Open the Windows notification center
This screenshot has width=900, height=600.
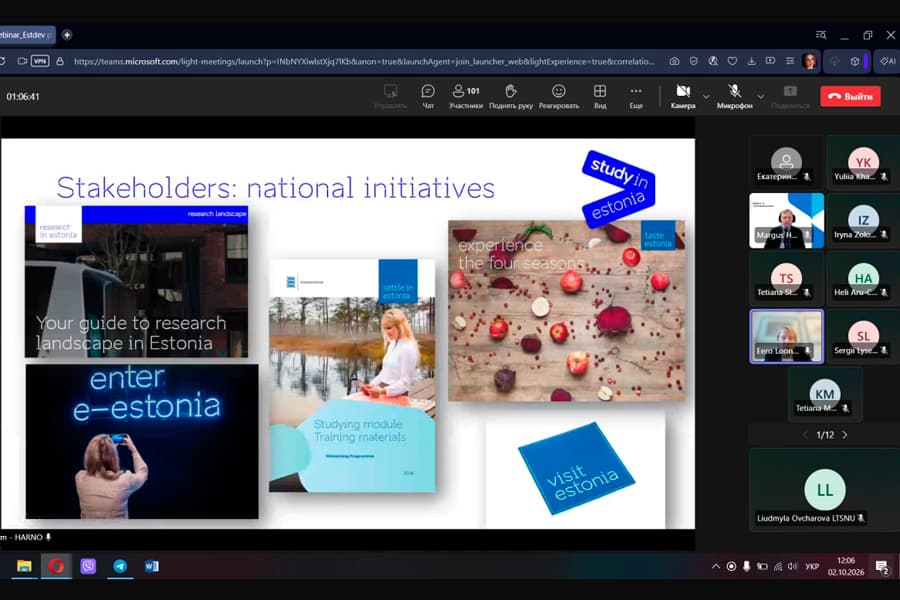pyautogui.click(x=882, y=567)
